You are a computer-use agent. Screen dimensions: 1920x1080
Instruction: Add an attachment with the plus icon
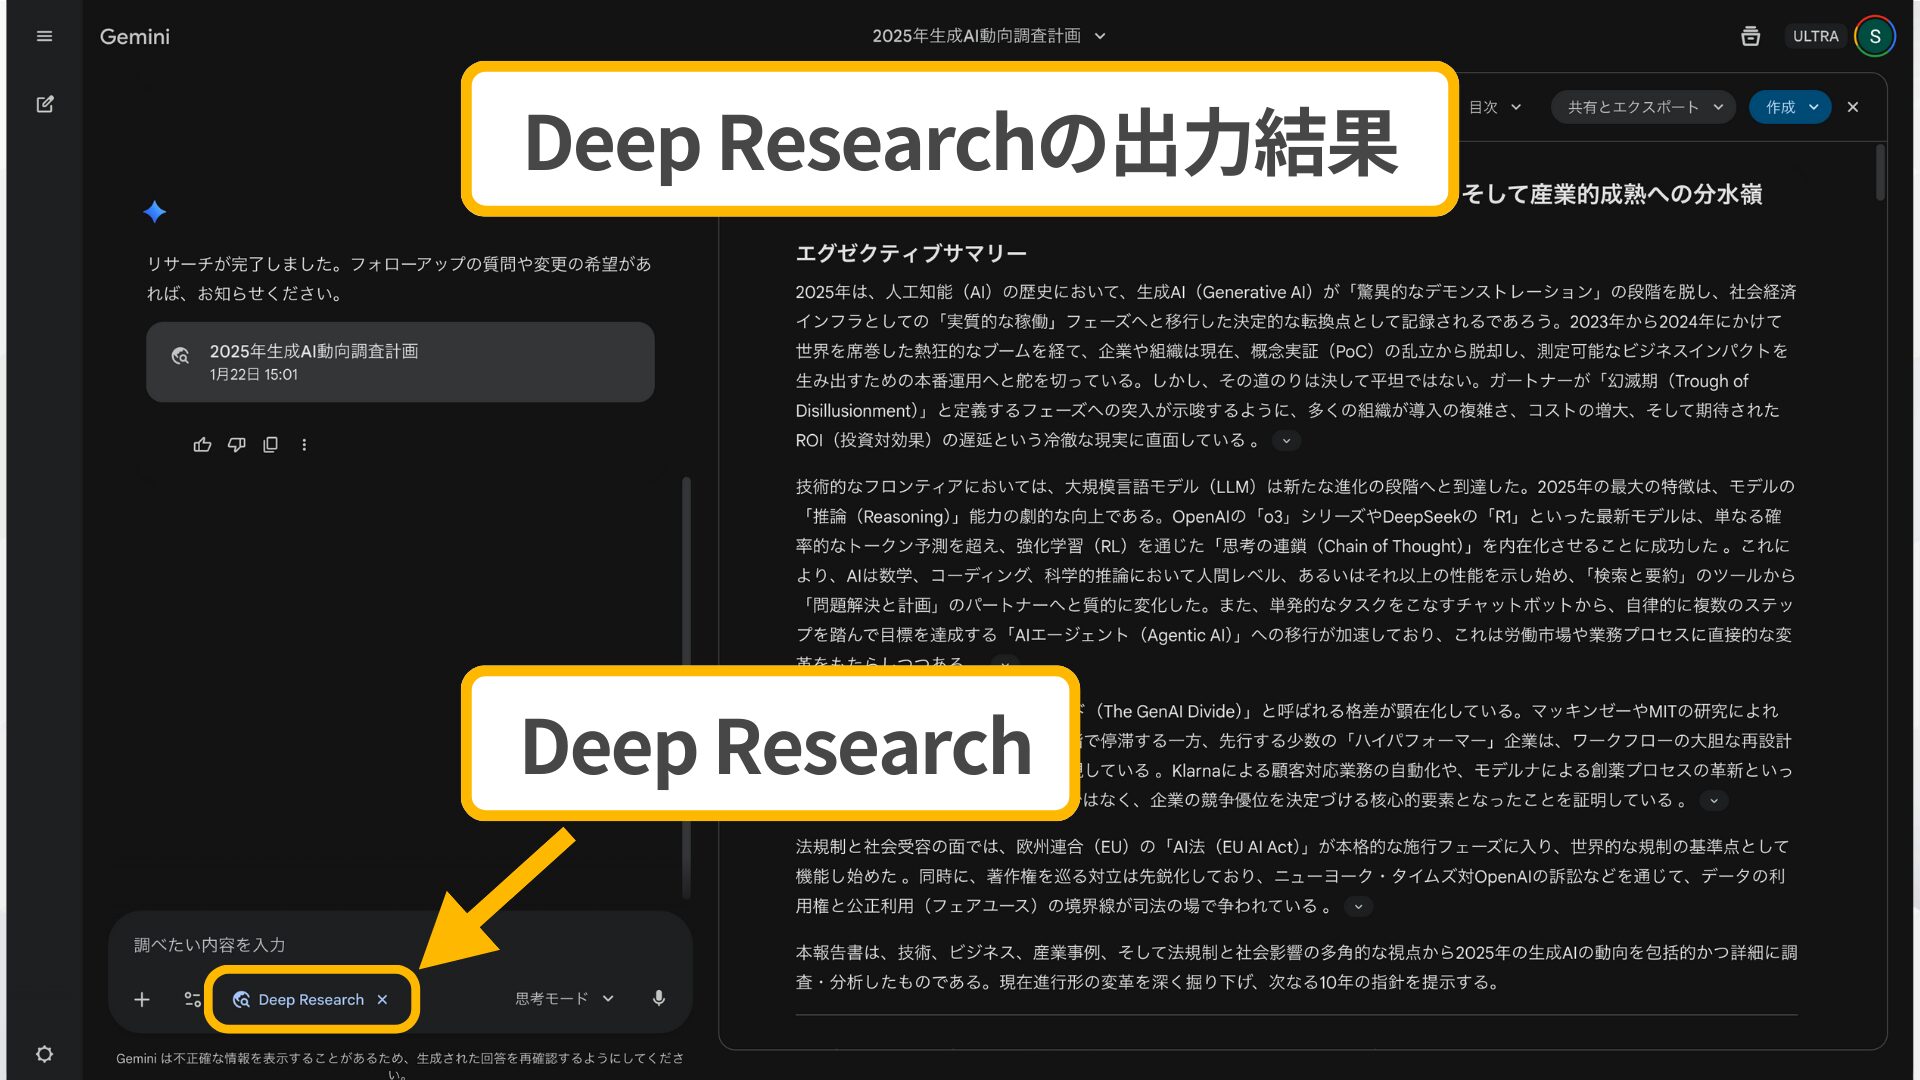click(x=142, y=998)
